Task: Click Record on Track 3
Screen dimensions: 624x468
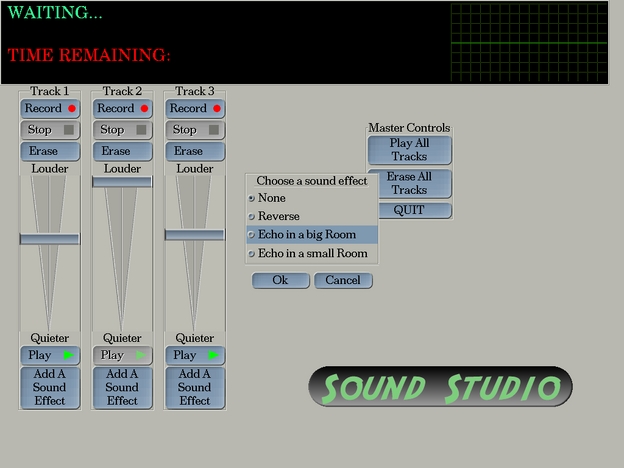Action: coord(194,108)
